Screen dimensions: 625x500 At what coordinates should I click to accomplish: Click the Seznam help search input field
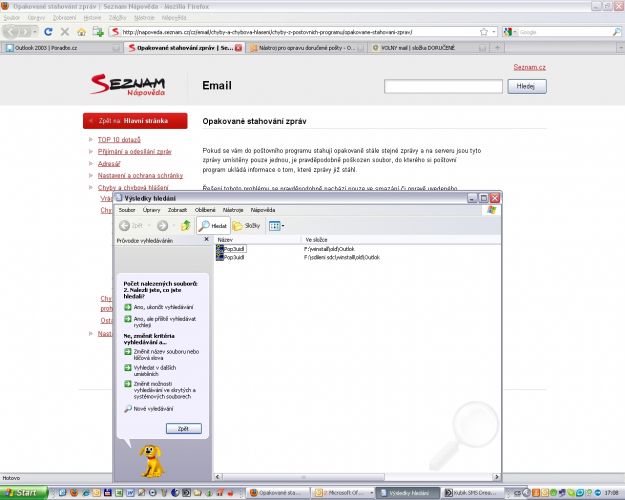pyautogui.click(x=443, y=86)
